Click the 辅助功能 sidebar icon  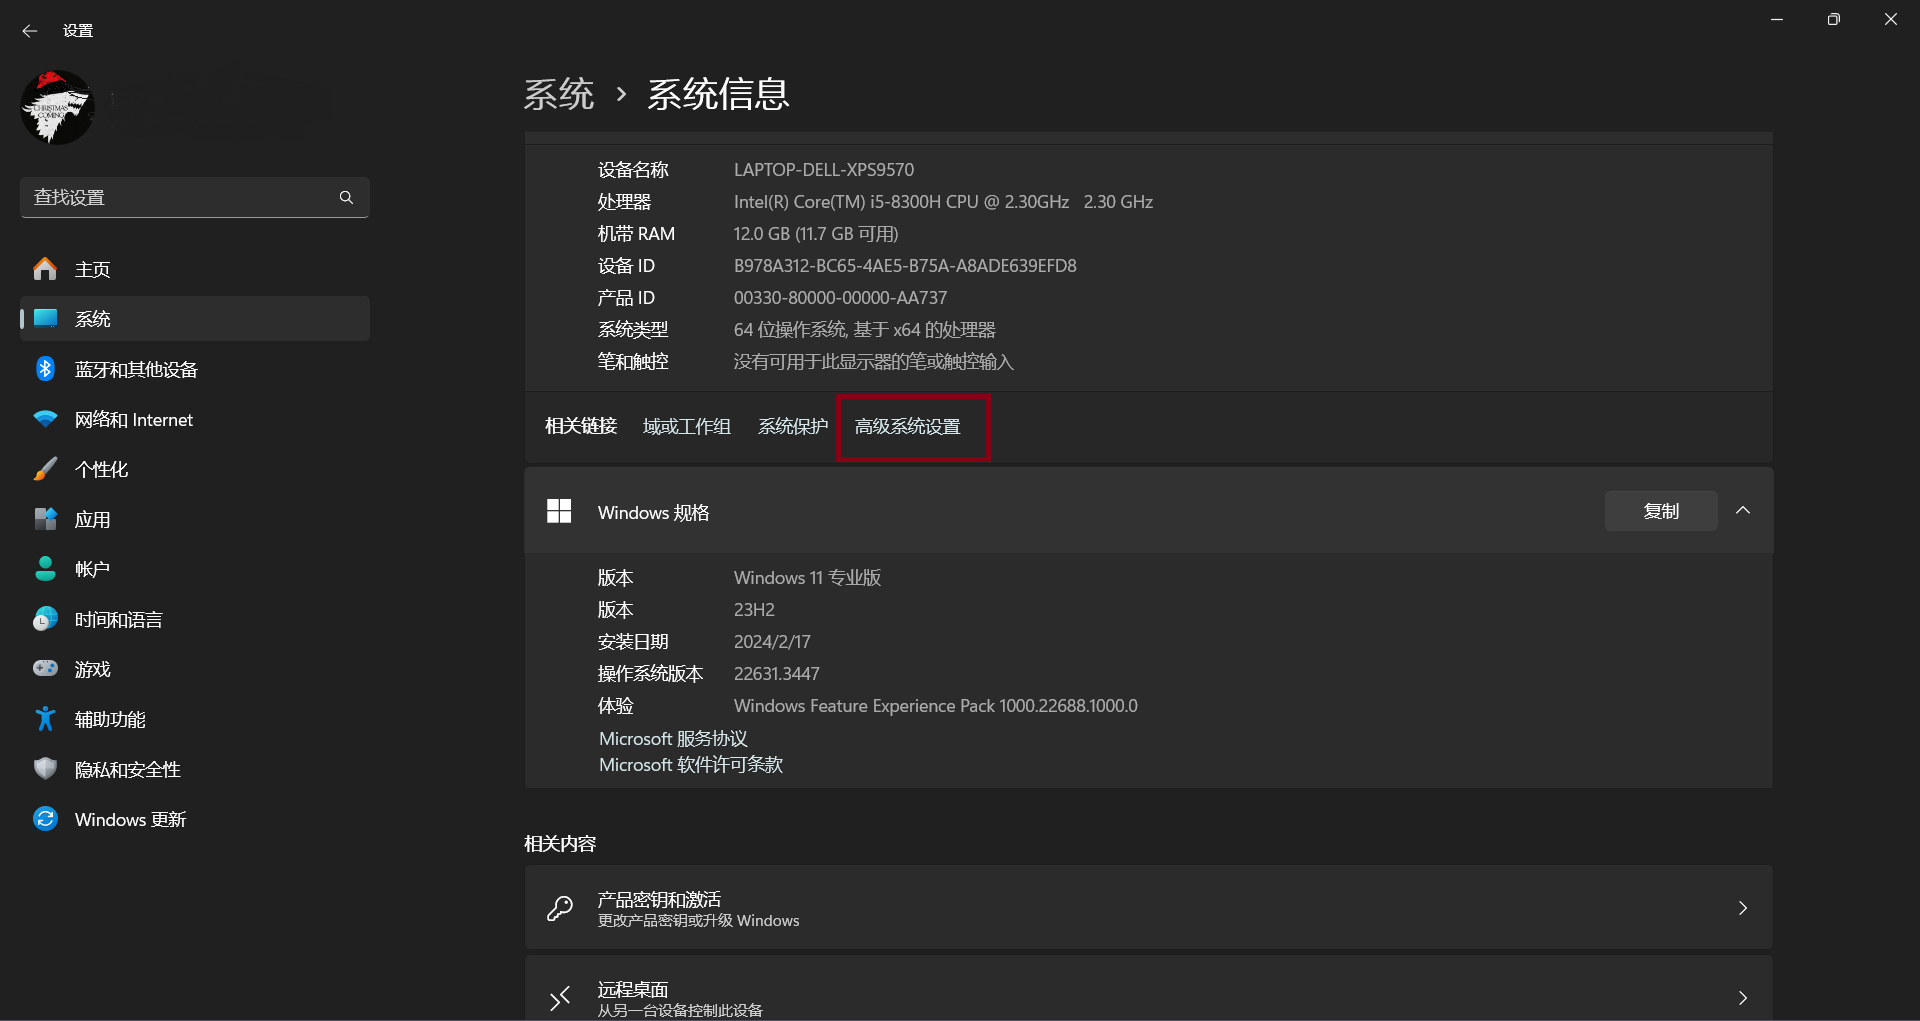point(45,718)
